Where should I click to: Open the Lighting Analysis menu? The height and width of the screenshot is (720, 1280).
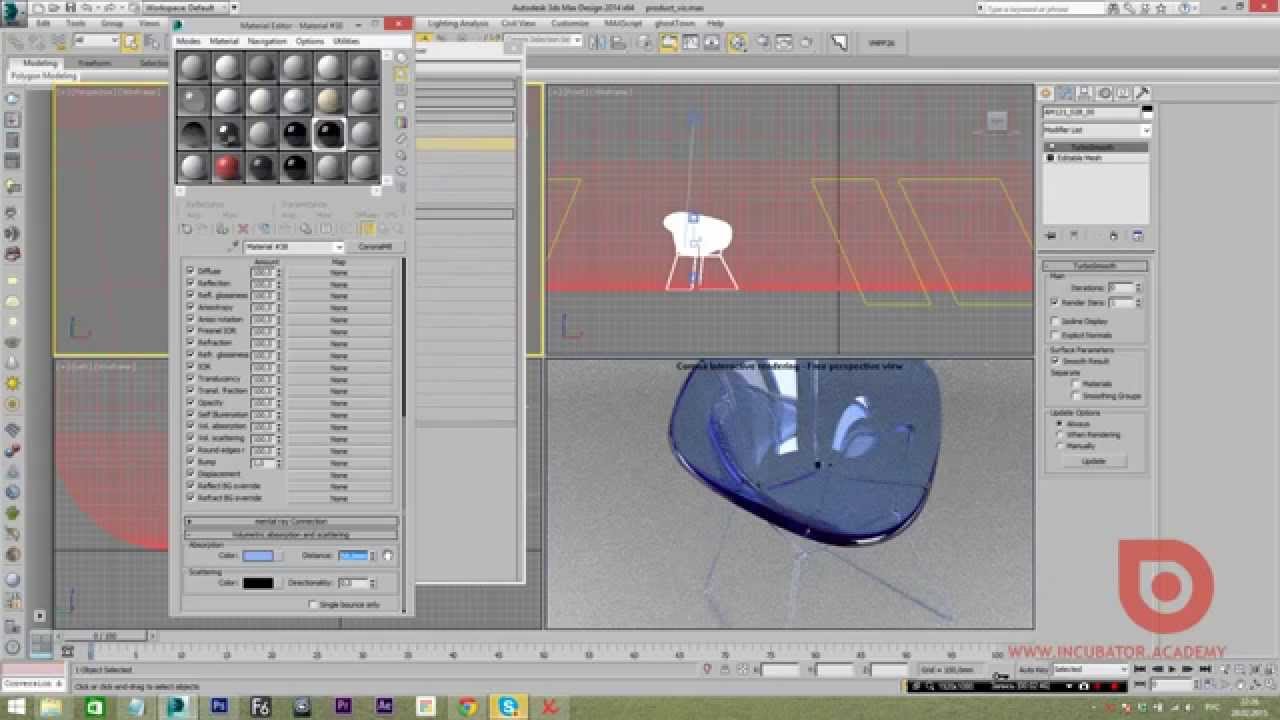(458, 23)
